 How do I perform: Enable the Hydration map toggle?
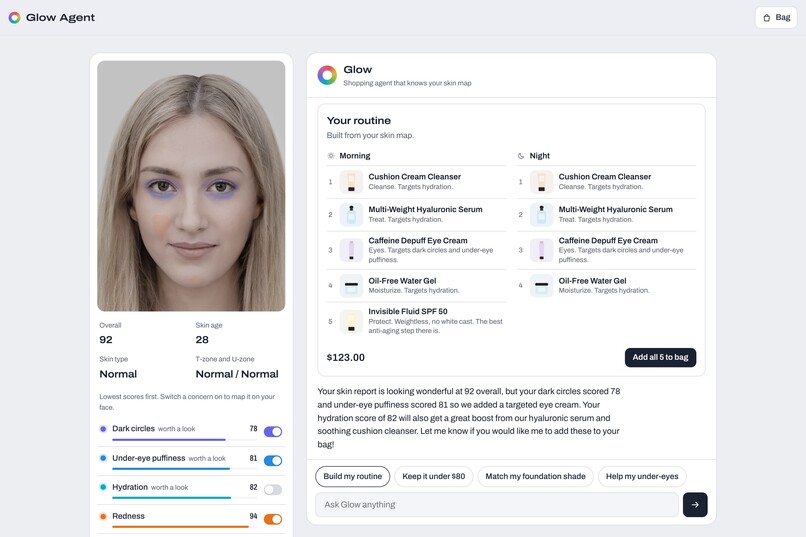273,490
